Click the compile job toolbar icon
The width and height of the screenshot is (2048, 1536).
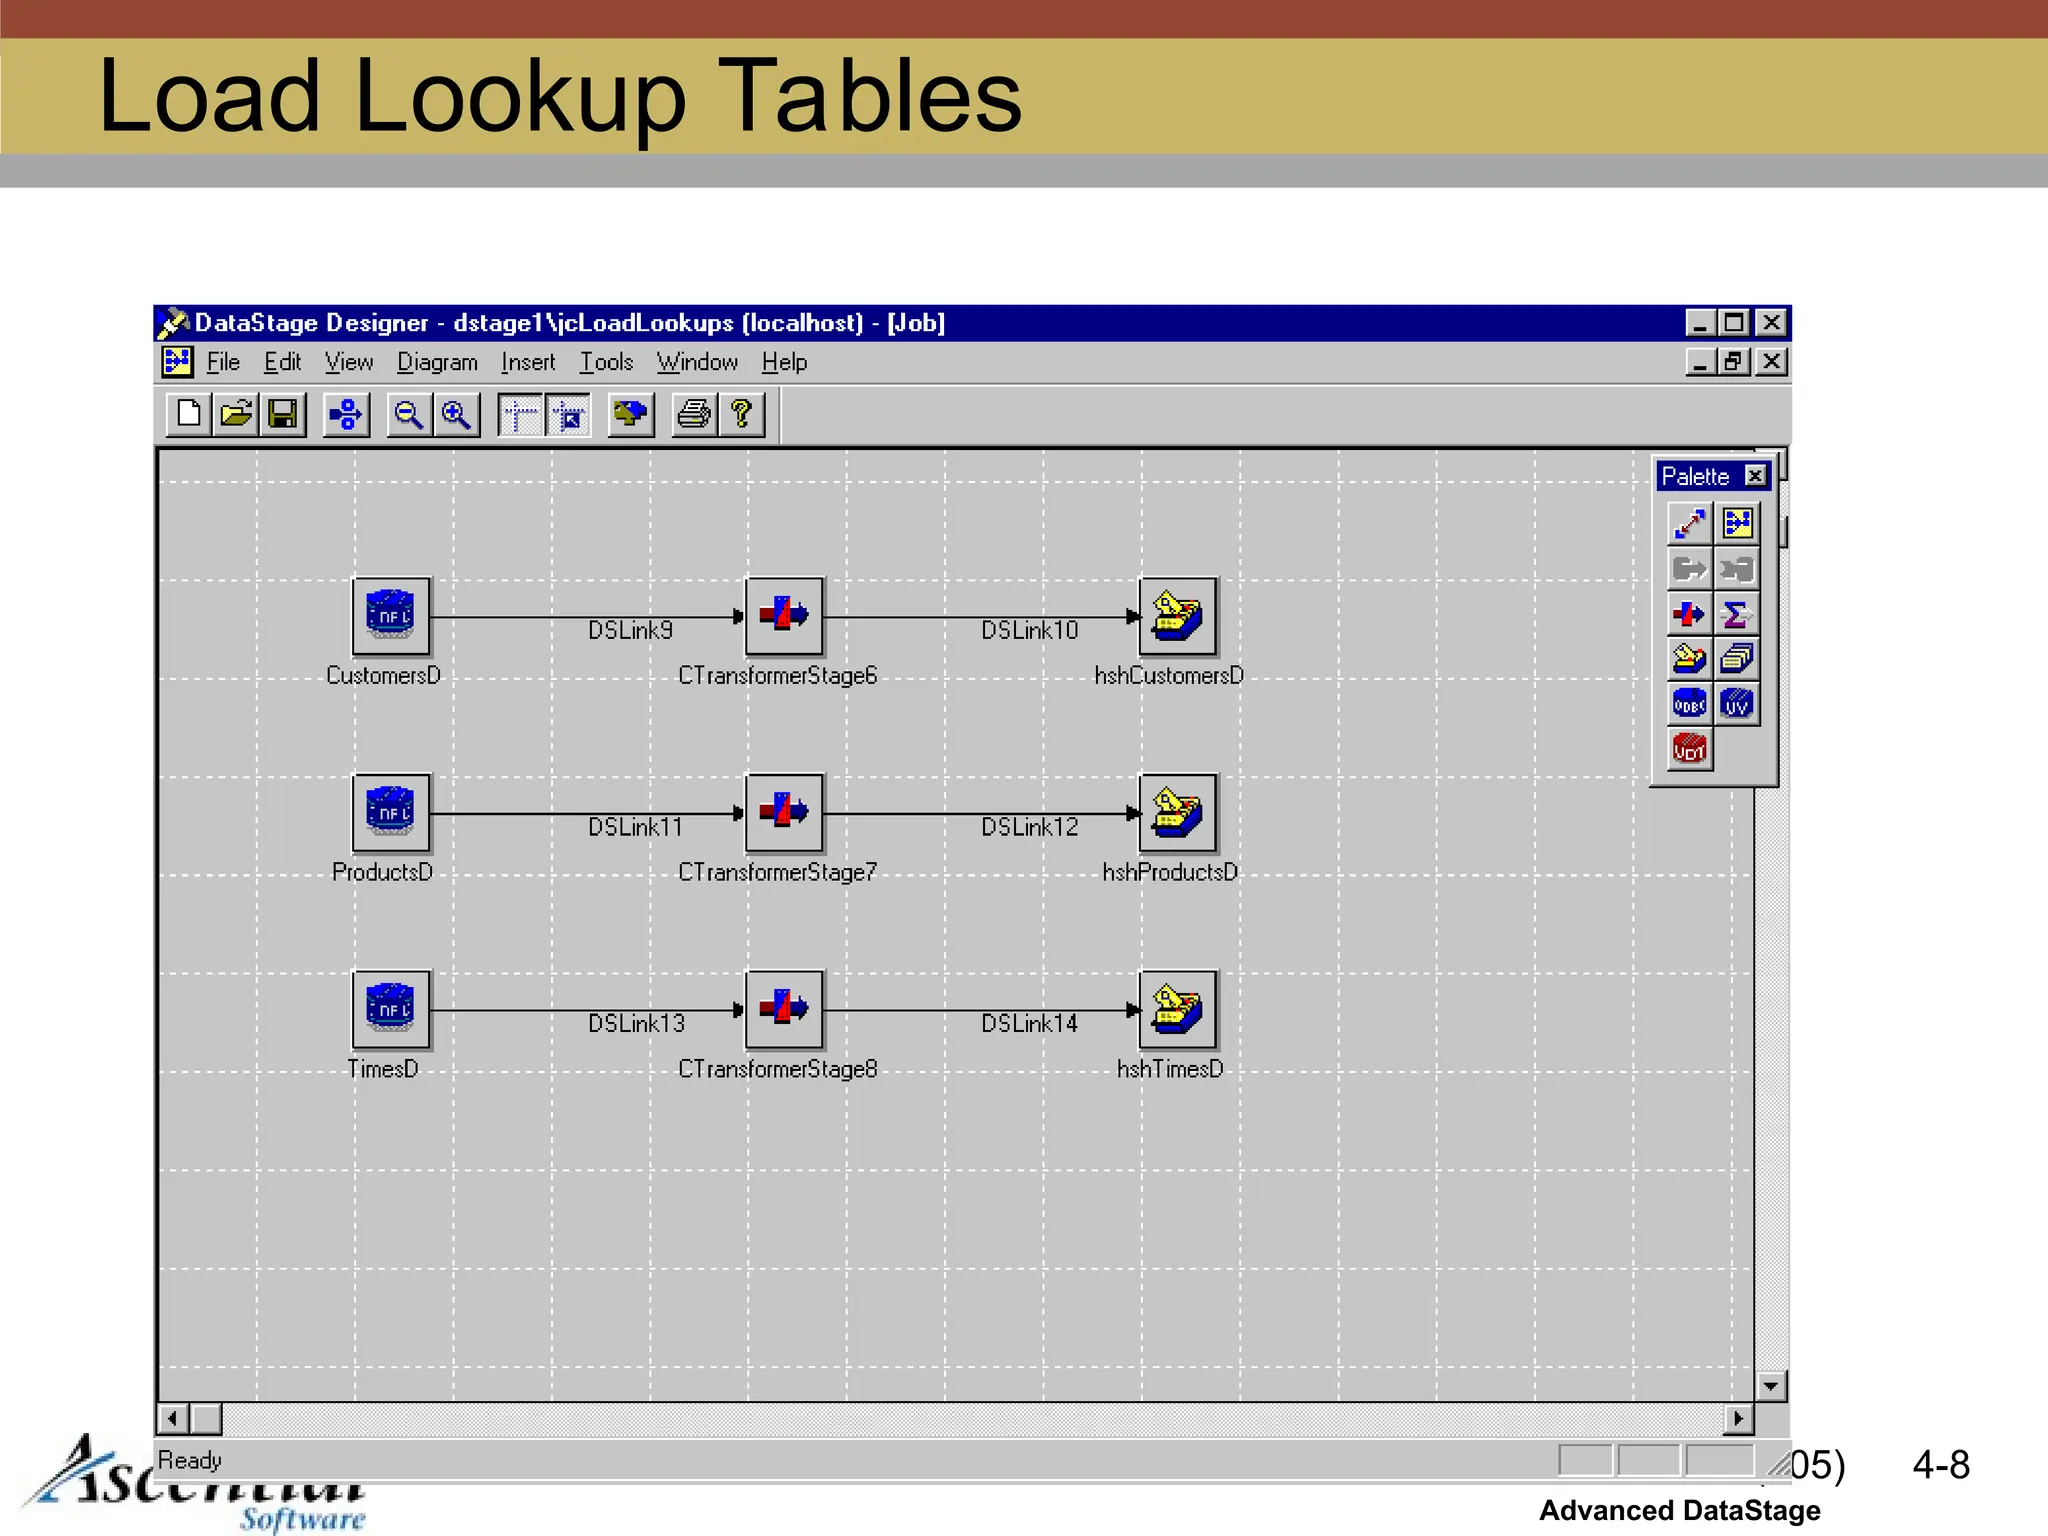pyautogui.click(x=631, y=414)
